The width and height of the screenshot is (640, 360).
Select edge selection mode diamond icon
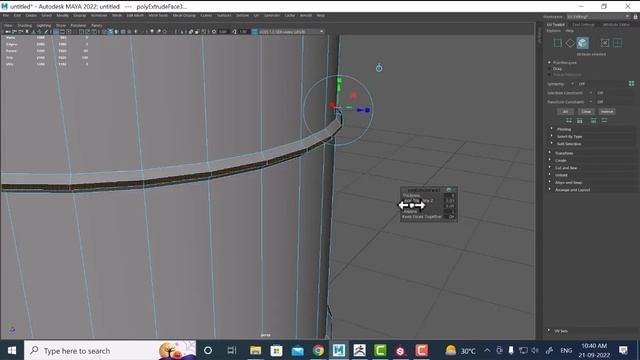[570, 43]
